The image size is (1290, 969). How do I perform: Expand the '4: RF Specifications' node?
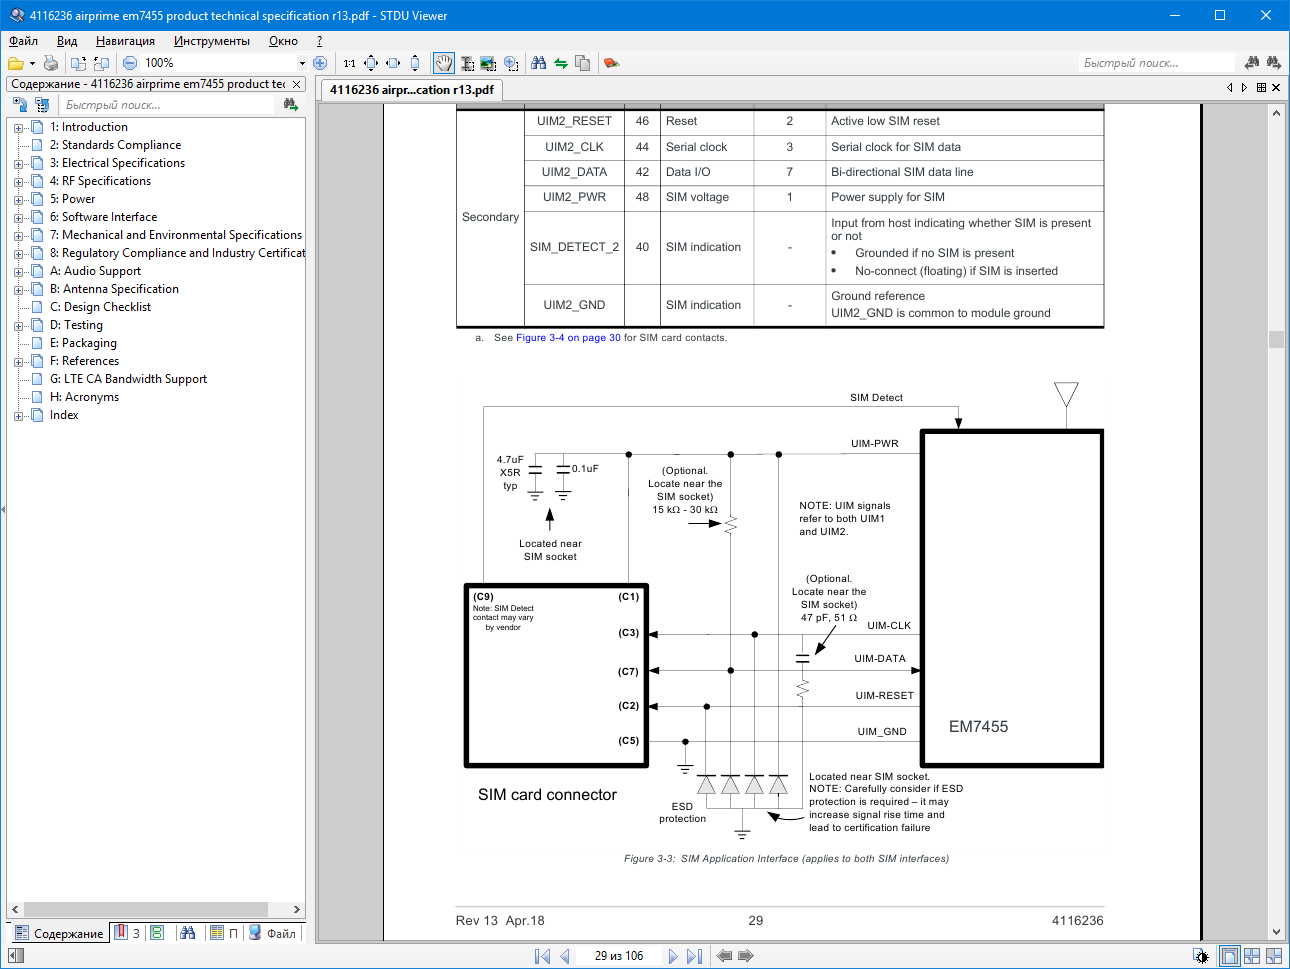18,182
